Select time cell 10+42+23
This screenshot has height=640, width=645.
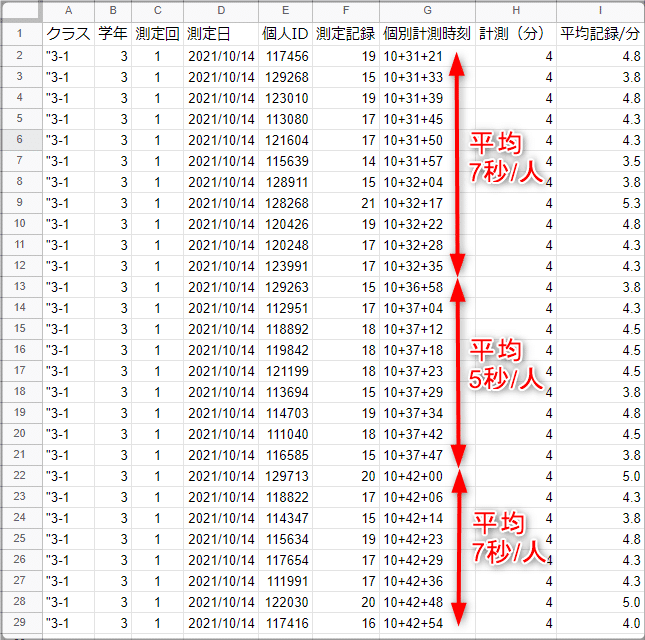coord(427,539)
